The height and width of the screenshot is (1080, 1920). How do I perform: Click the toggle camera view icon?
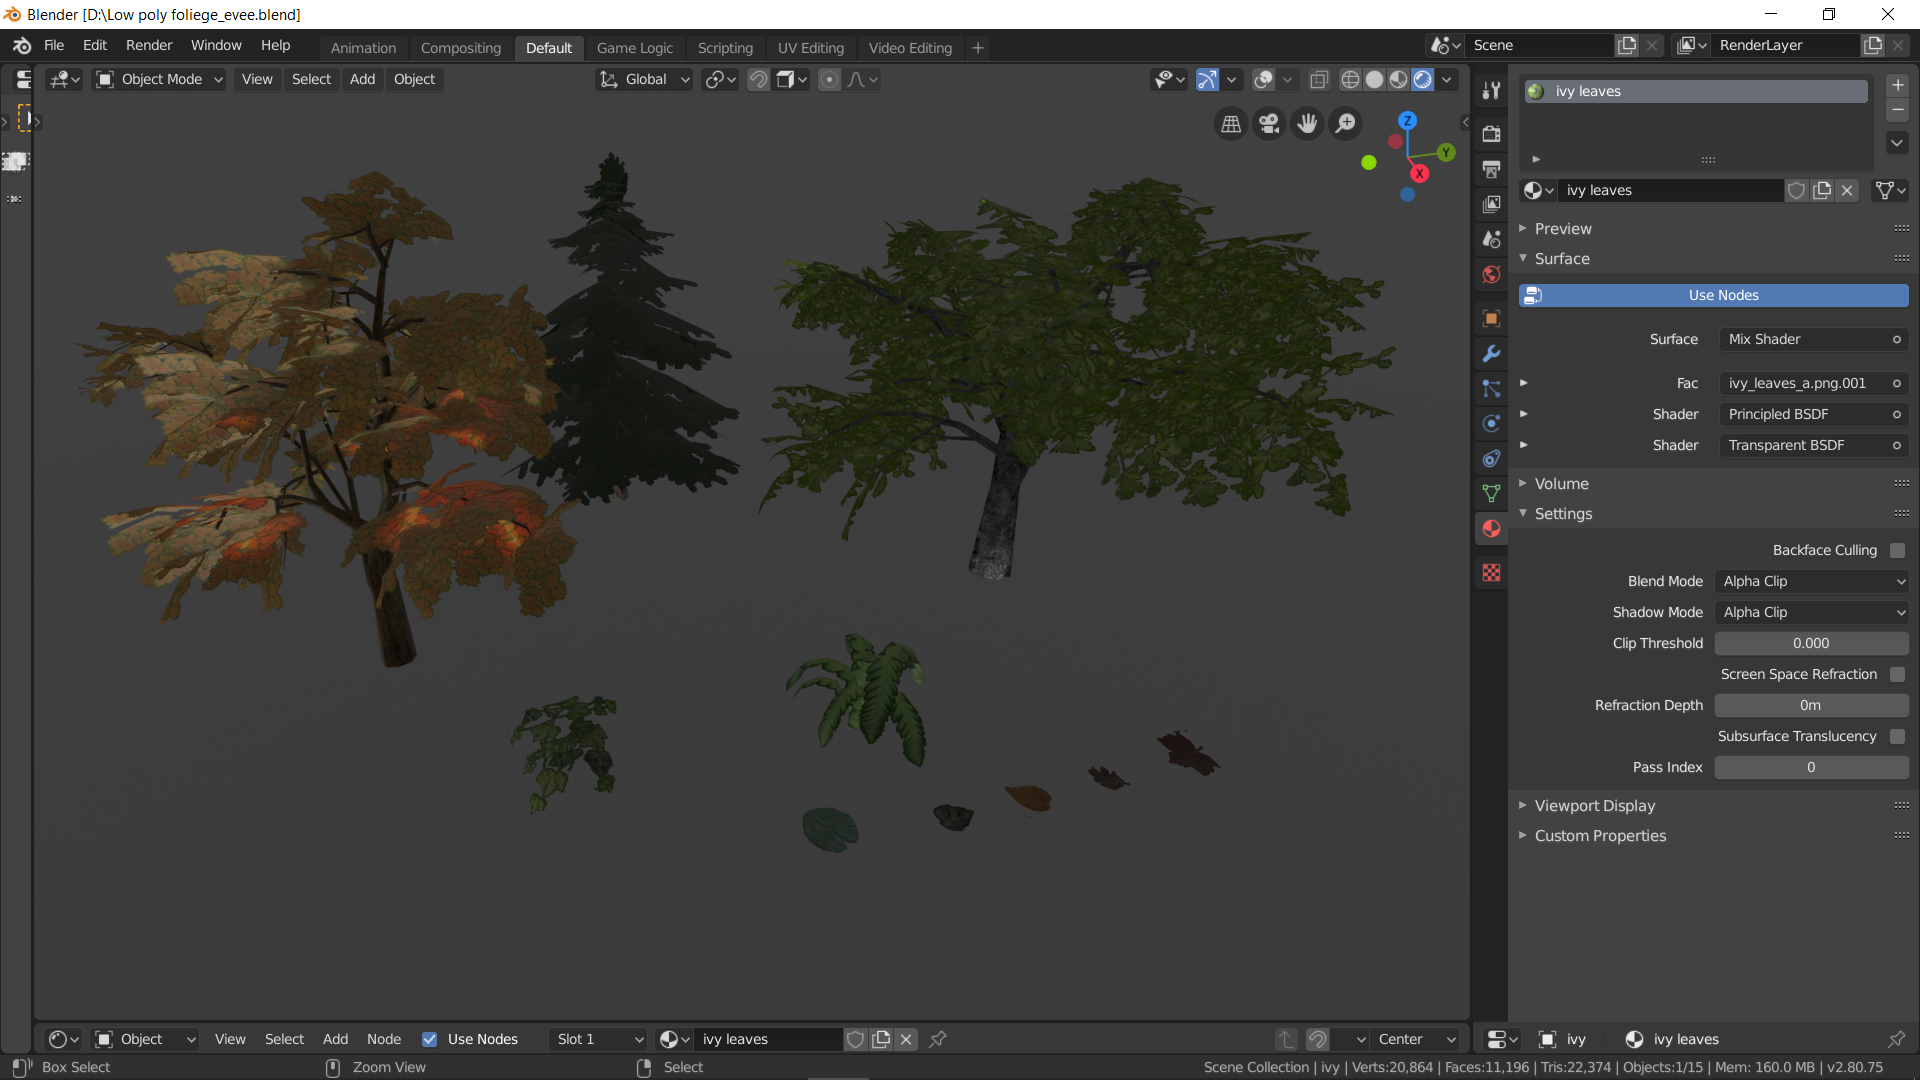1268,123
